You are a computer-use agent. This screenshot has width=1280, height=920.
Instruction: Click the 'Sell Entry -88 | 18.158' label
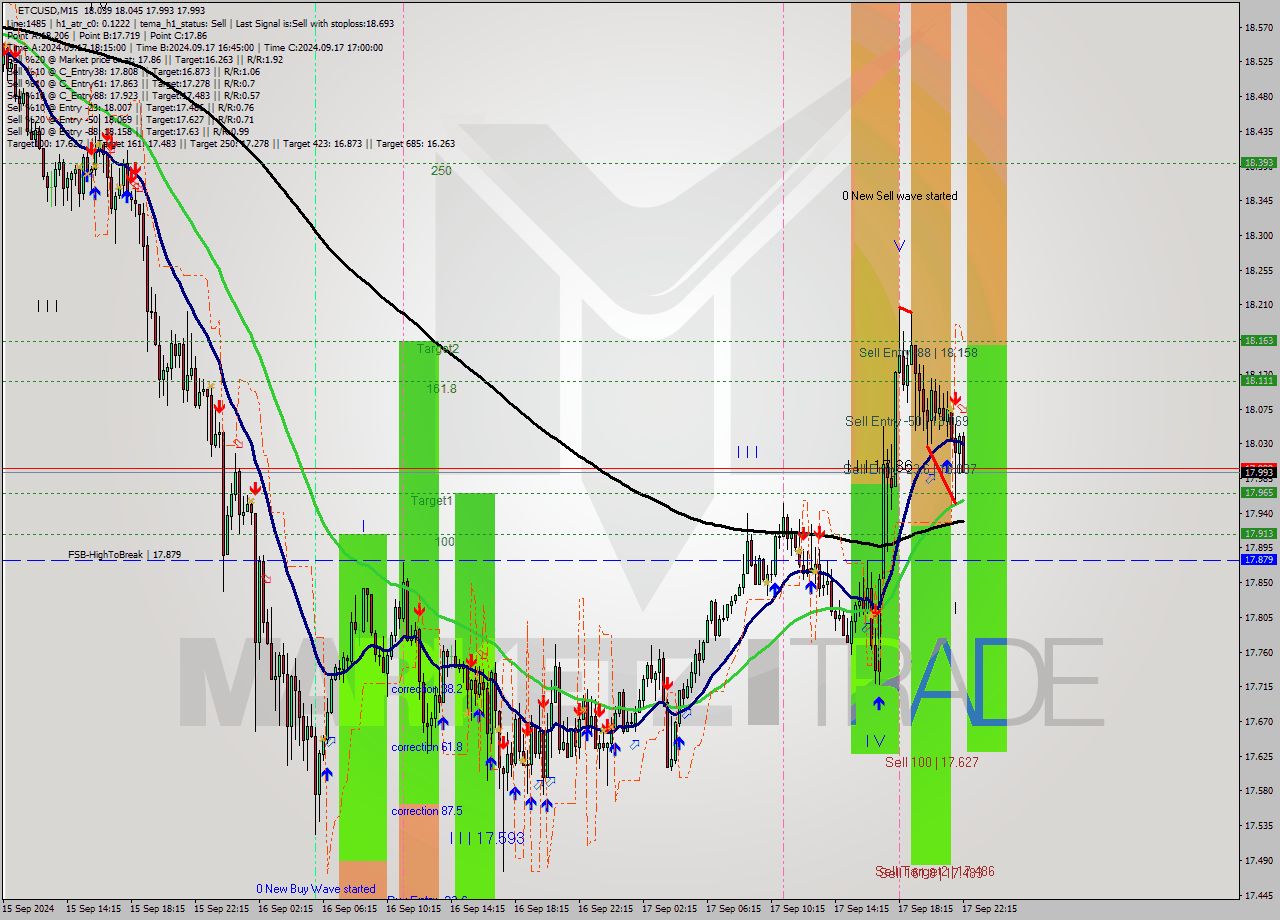[x=918, y=353]
